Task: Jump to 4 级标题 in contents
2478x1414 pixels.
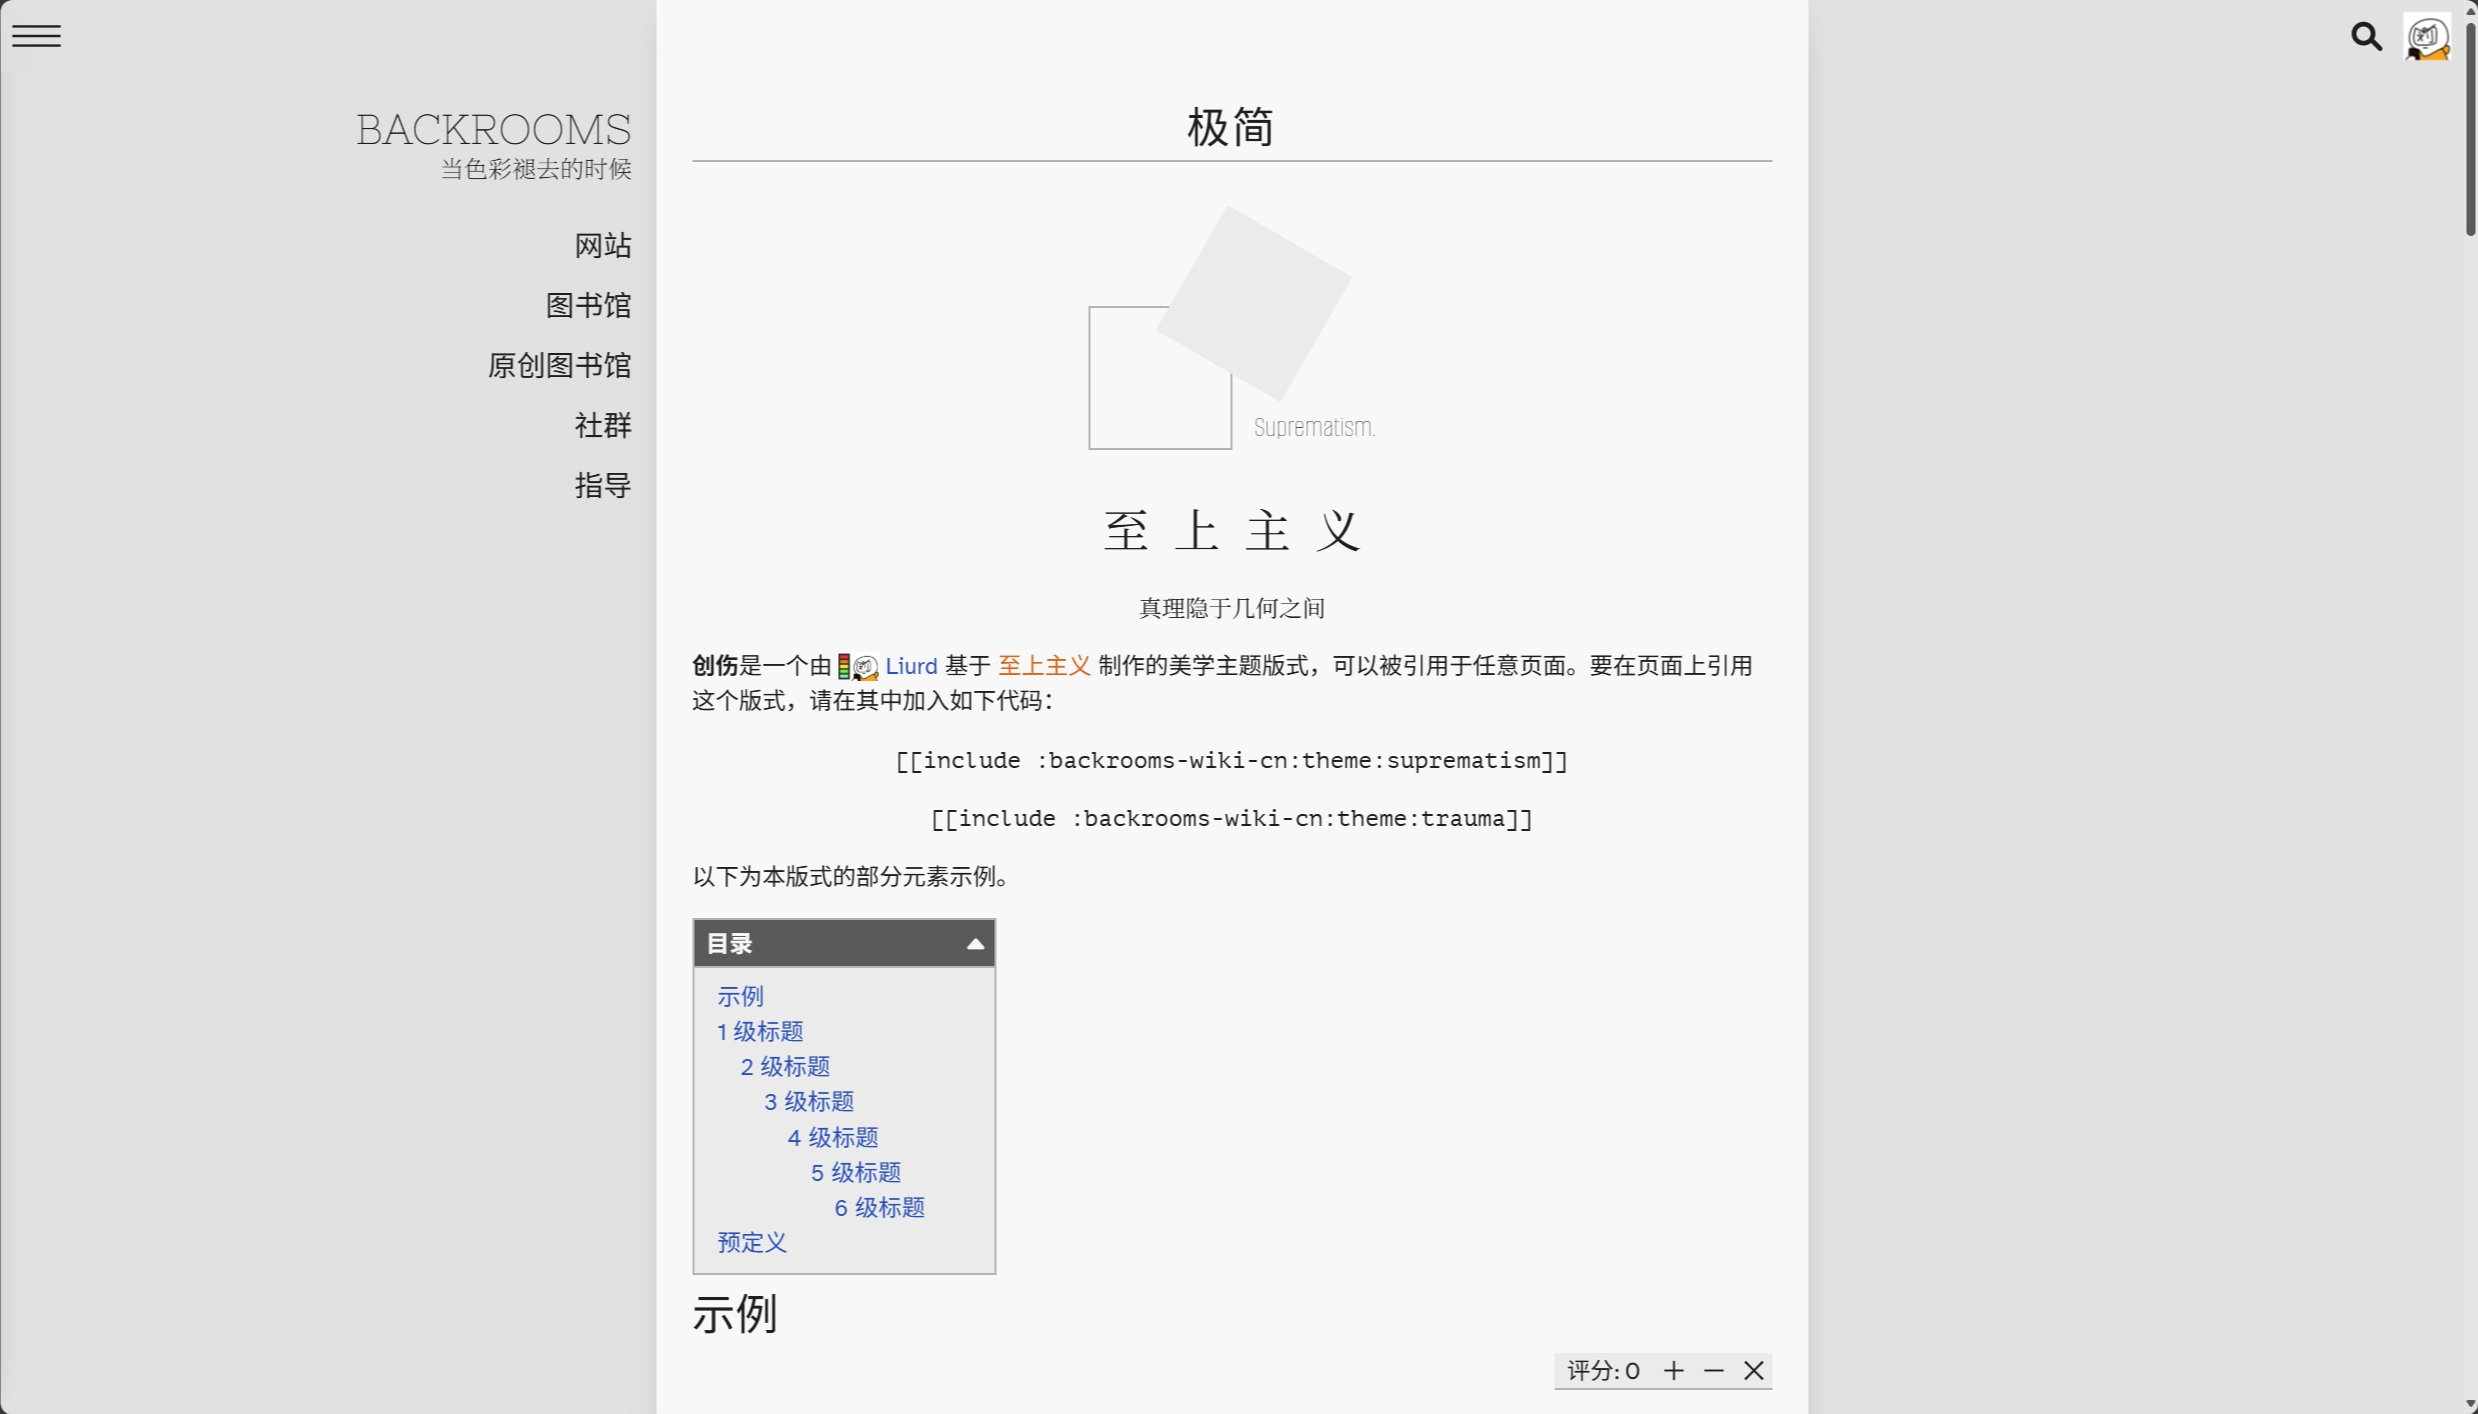Action: click(833, 1137)
